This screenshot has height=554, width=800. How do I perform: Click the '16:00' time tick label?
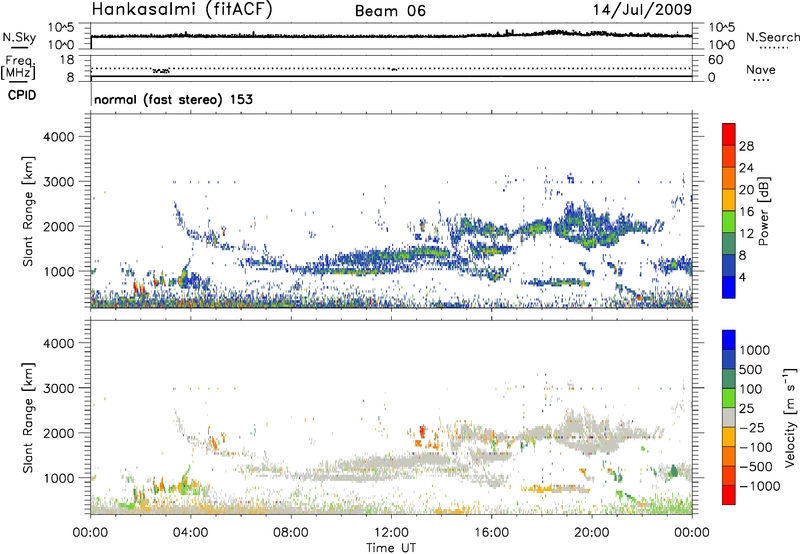491,533
